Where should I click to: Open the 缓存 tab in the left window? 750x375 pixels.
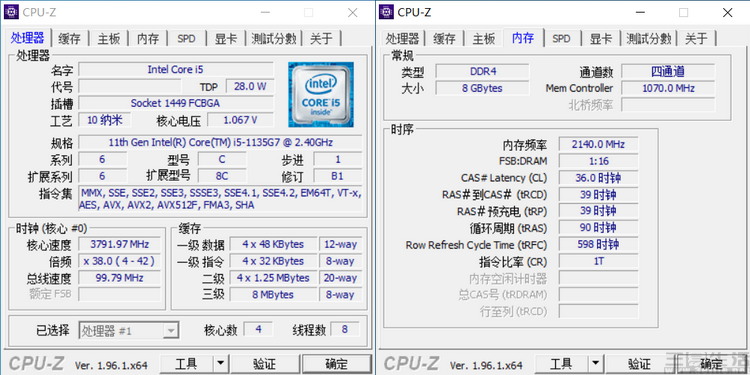click(x=69, y=38)
